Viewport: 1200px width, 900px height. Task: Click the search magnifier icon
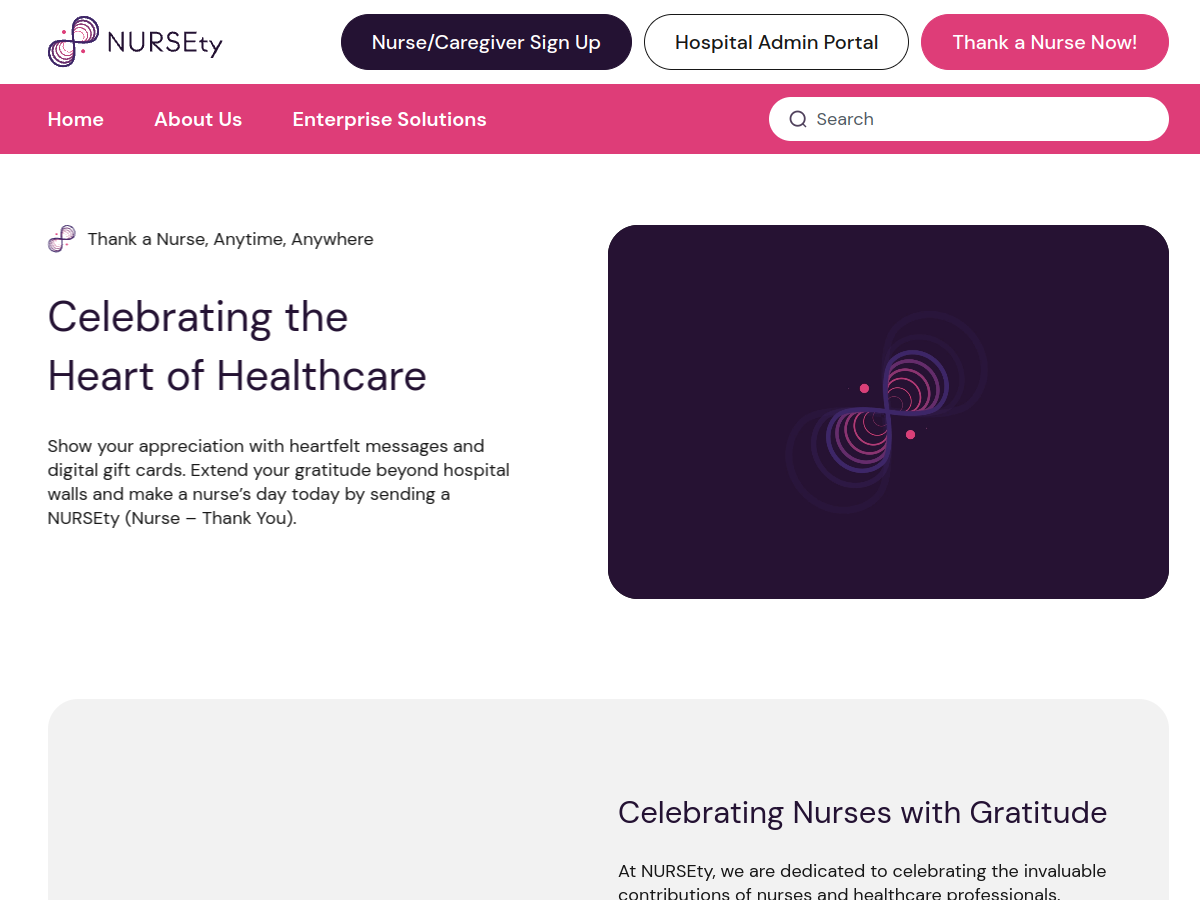point(798,119)
